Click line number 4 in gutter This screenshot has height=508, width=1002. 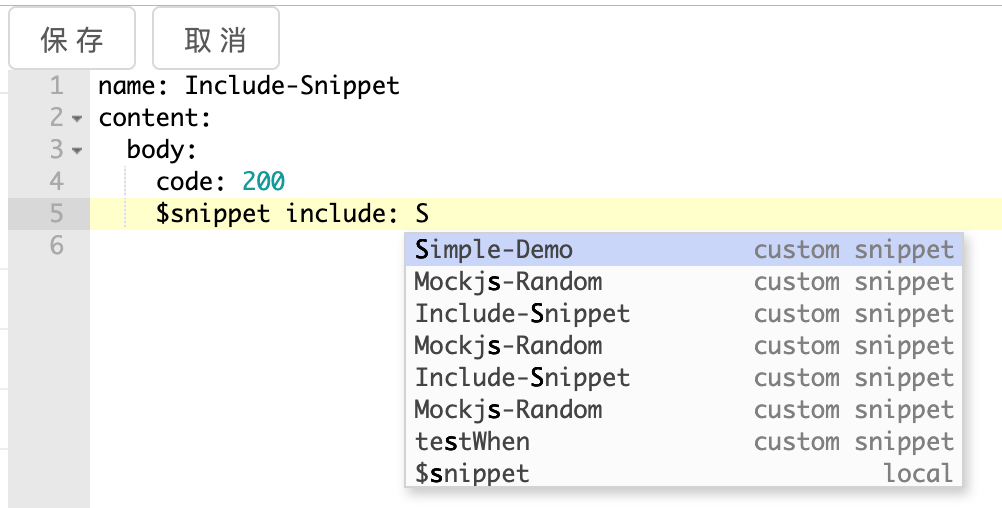56,182
